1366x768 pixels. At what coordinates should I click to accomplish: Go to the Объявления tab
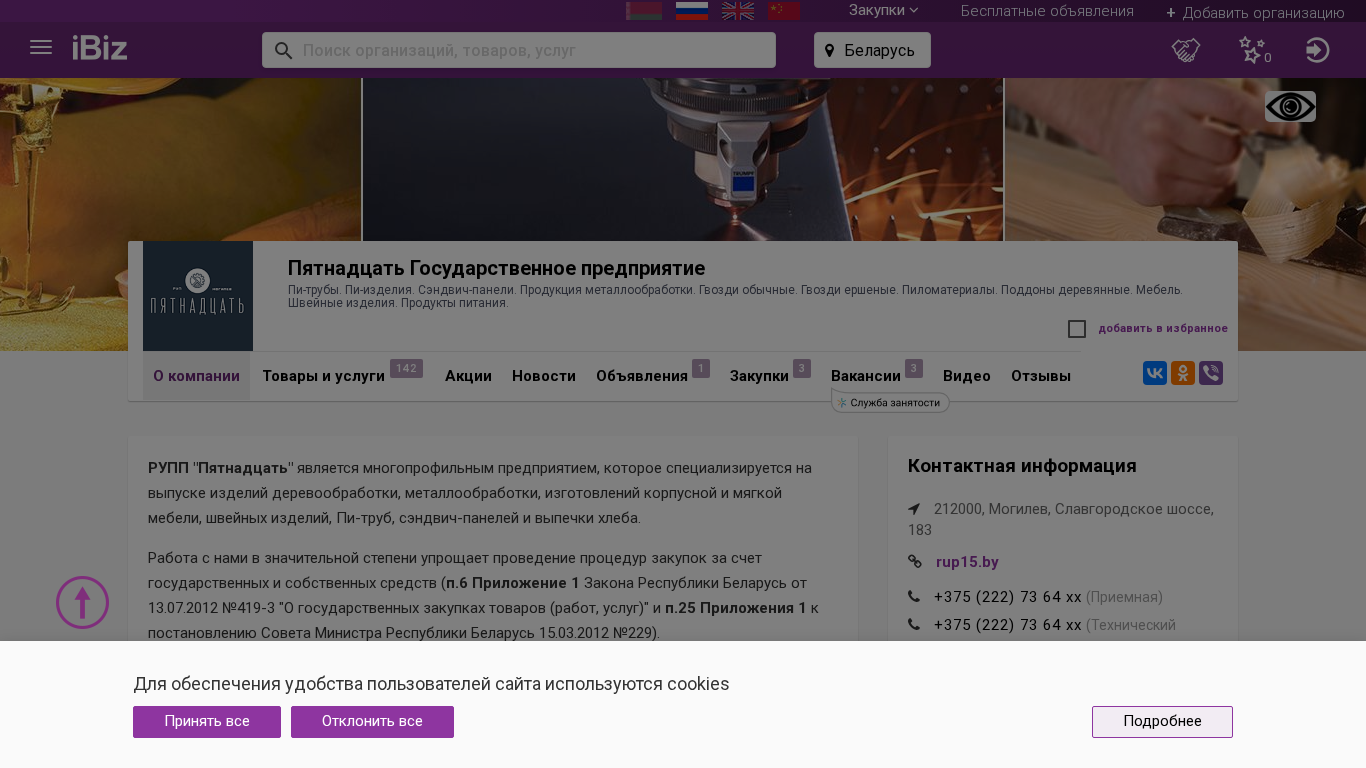[652, 376]
